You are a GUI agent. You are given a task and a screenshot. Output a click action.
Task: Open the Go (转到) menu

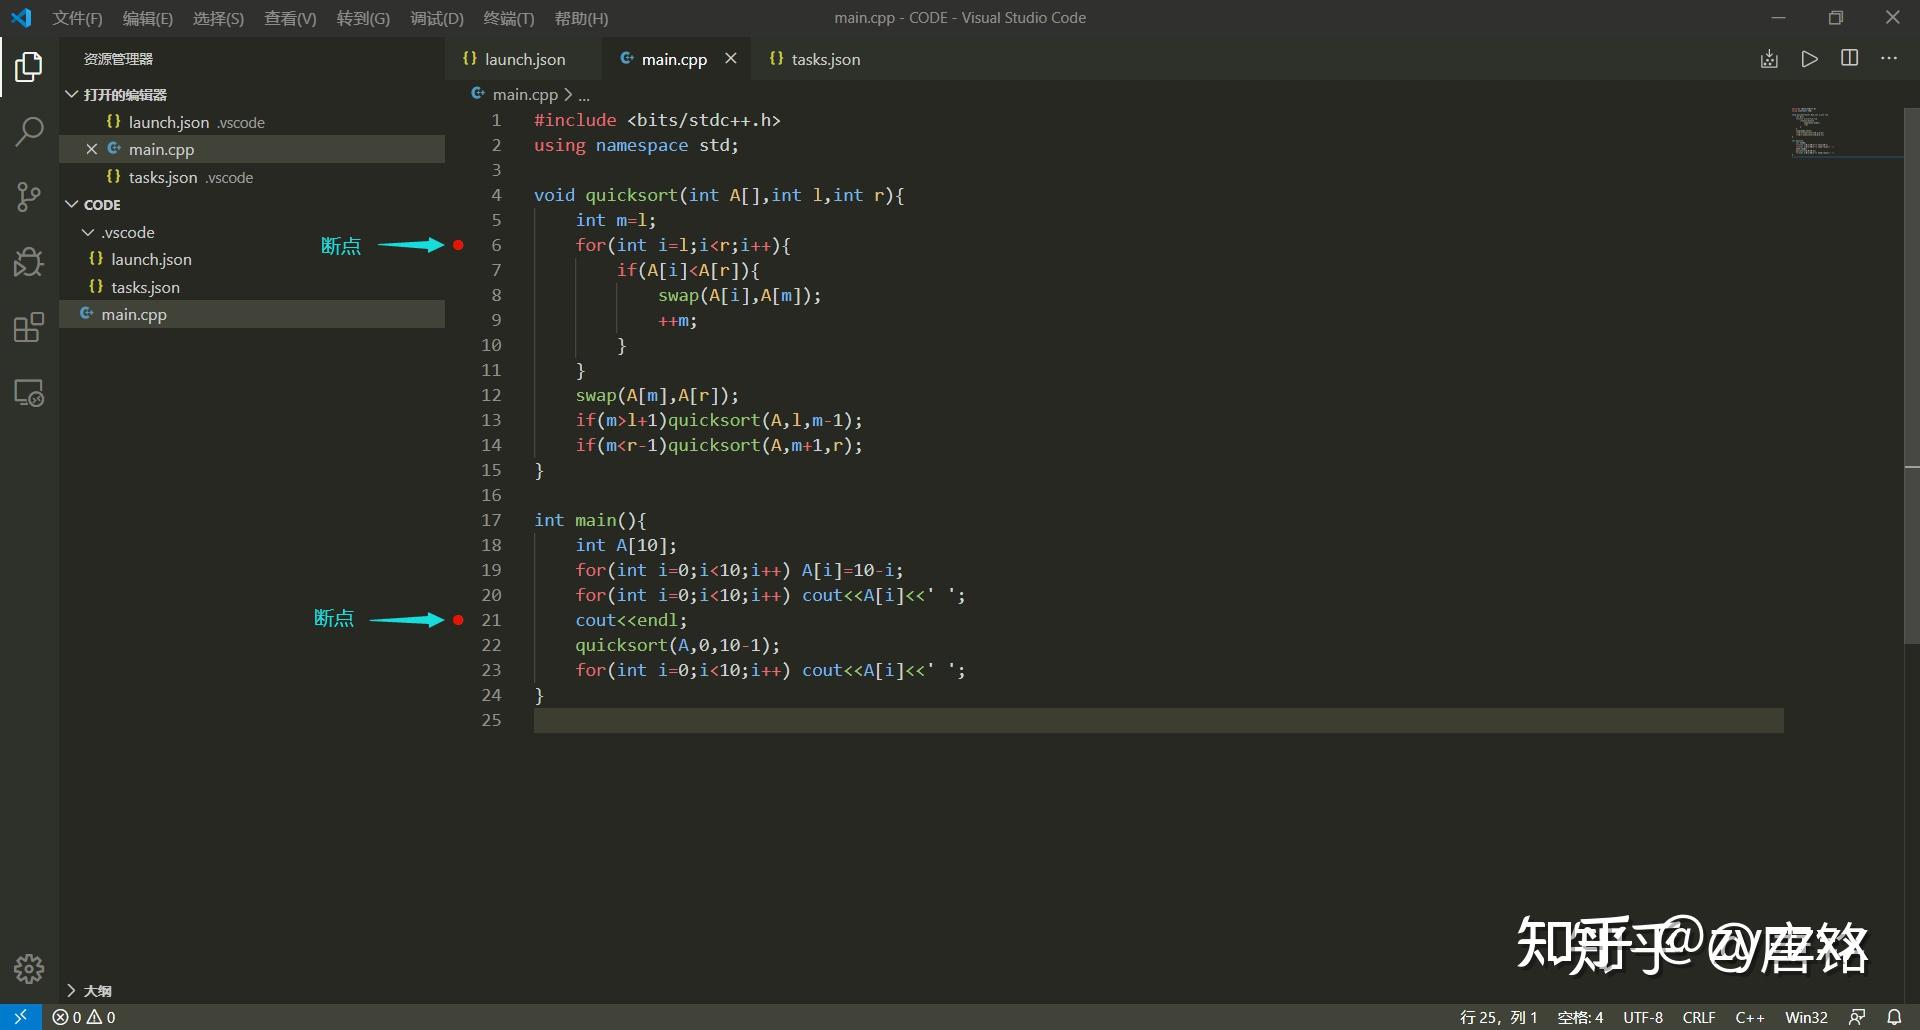[x=363, y=18]
